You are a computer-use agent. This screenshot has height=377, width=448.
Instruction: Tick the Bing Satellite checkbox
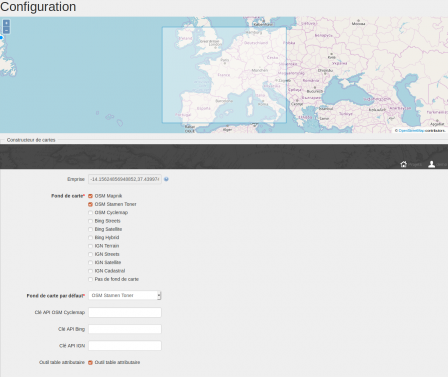pos(90,229)
